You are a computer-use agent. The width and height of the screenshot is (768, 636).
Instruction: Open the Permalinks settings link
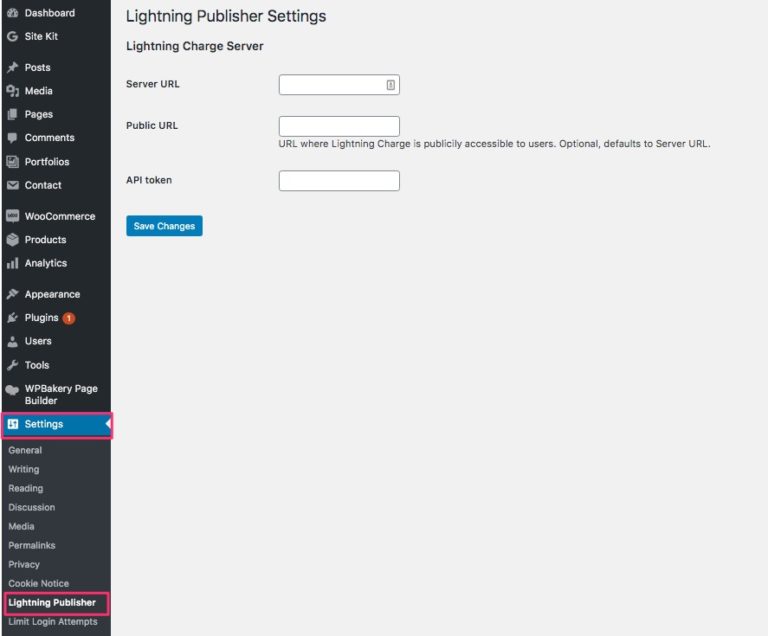32,546
